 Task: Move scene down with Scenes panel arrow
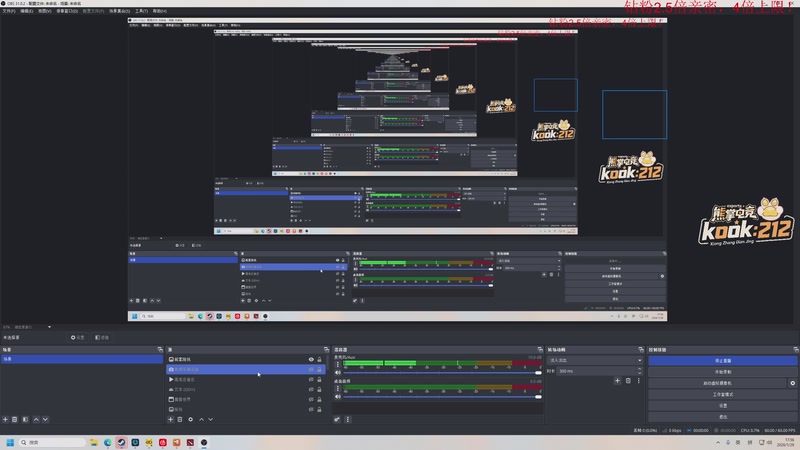tap(45, 419)
